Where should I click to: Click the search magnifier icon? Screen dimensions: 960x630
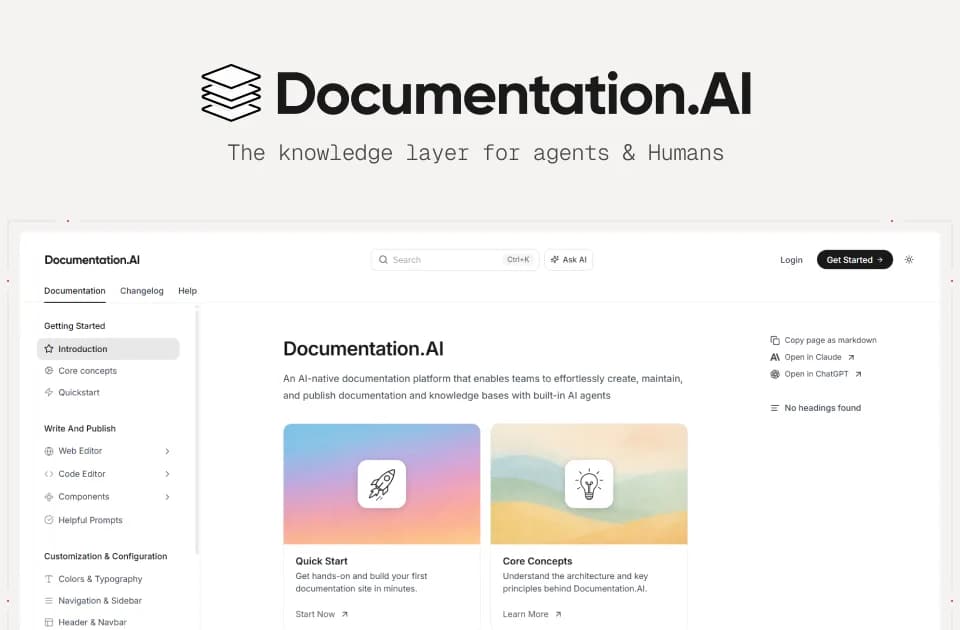pyautogui.click(x=383, y=260)
